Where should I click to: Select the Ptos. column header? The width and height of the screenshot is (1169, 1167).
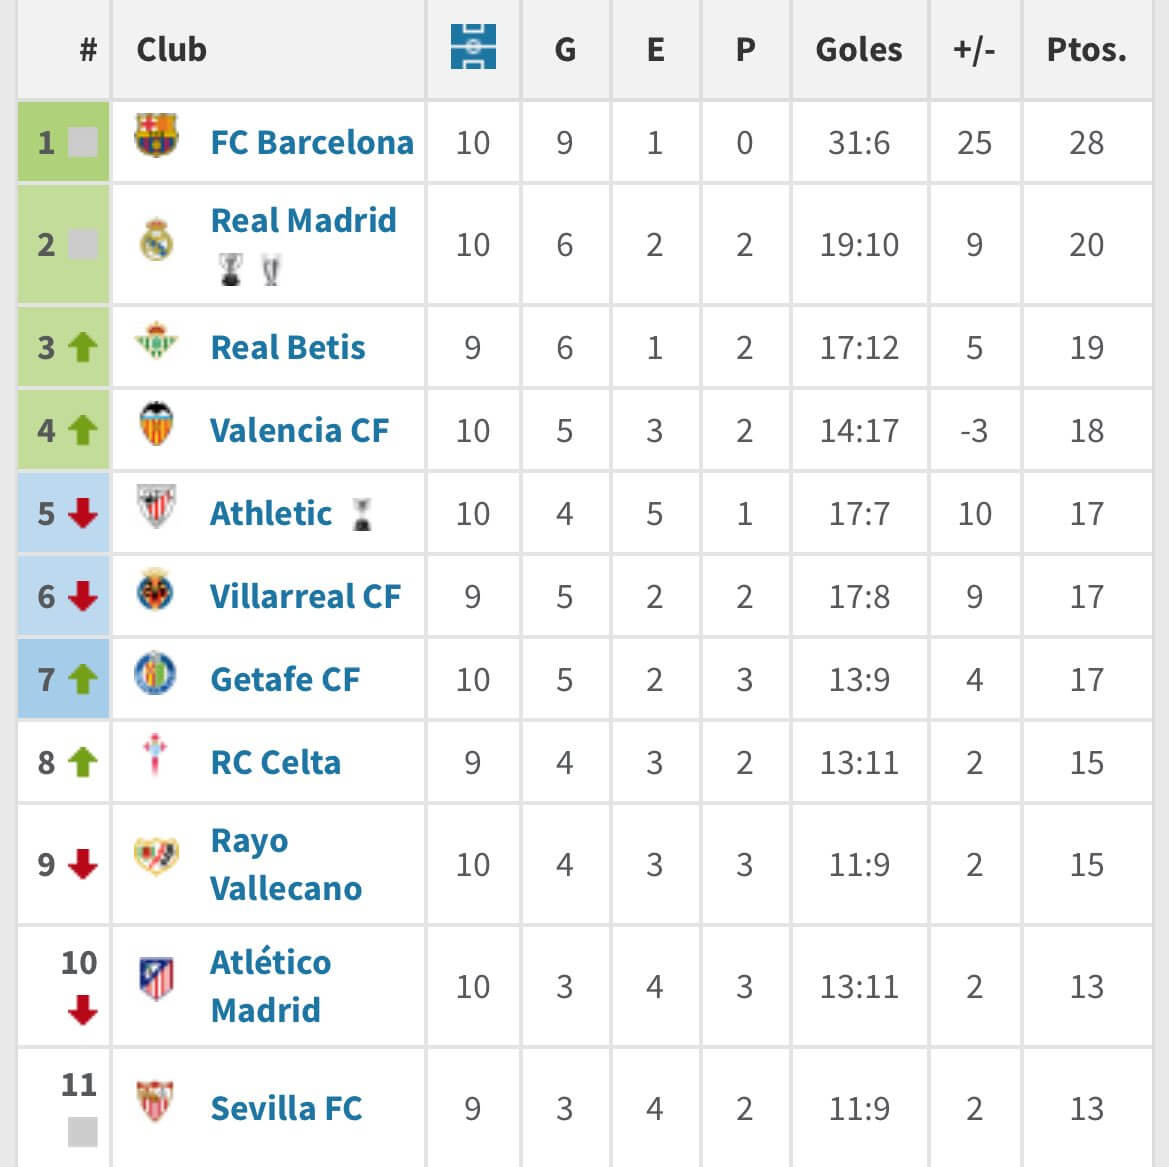coord(1086,50)
